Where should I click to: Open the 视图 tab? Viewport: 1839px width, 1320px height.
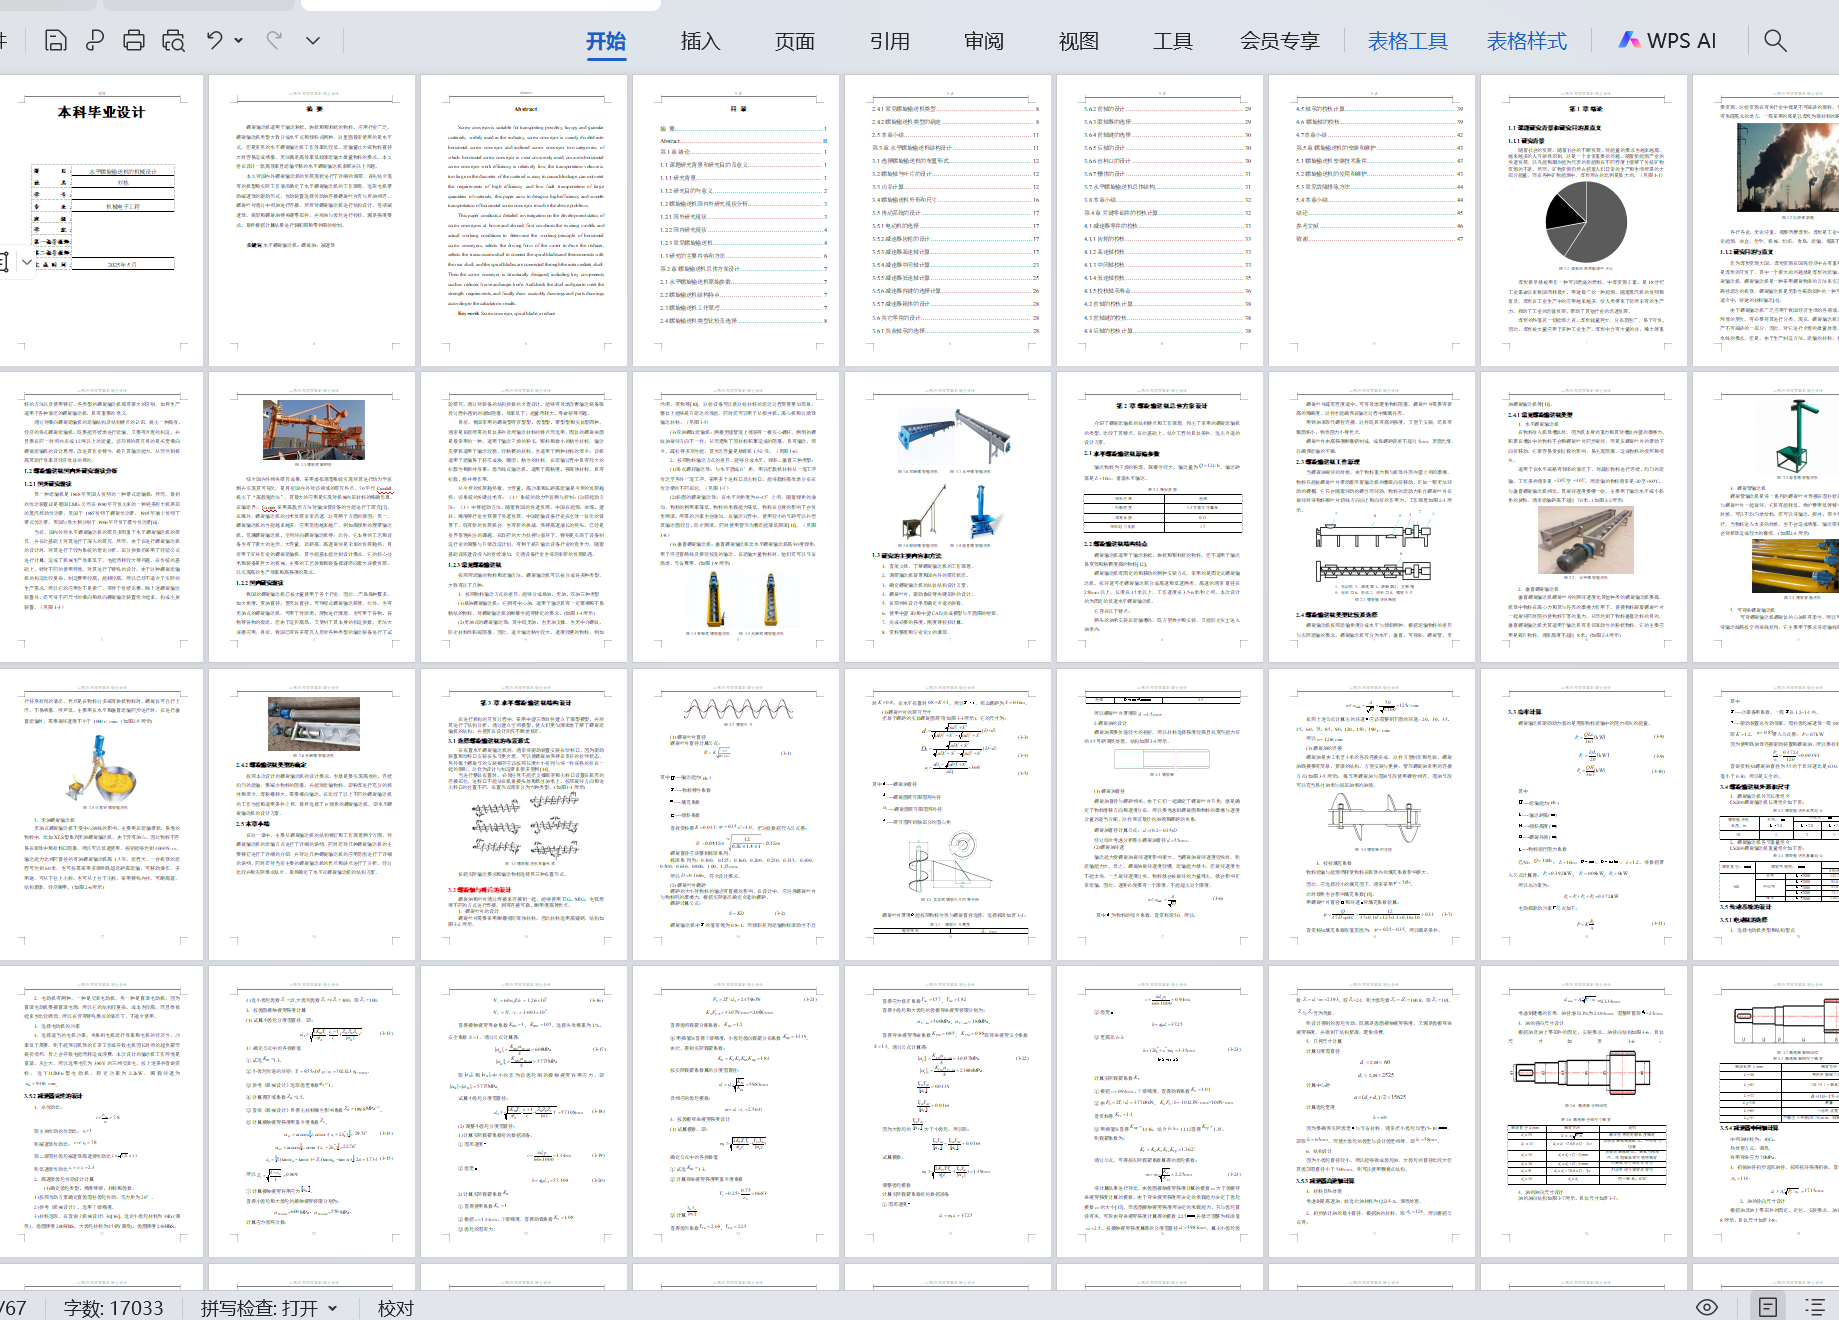1079,41
